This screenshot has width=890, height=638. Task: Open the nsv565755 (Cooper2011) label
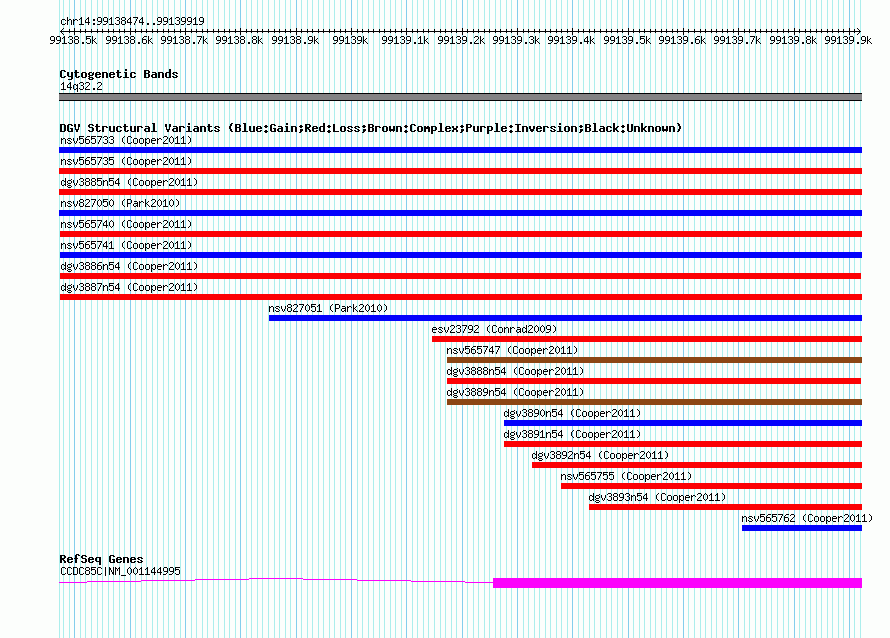click(x=626, y=476)
